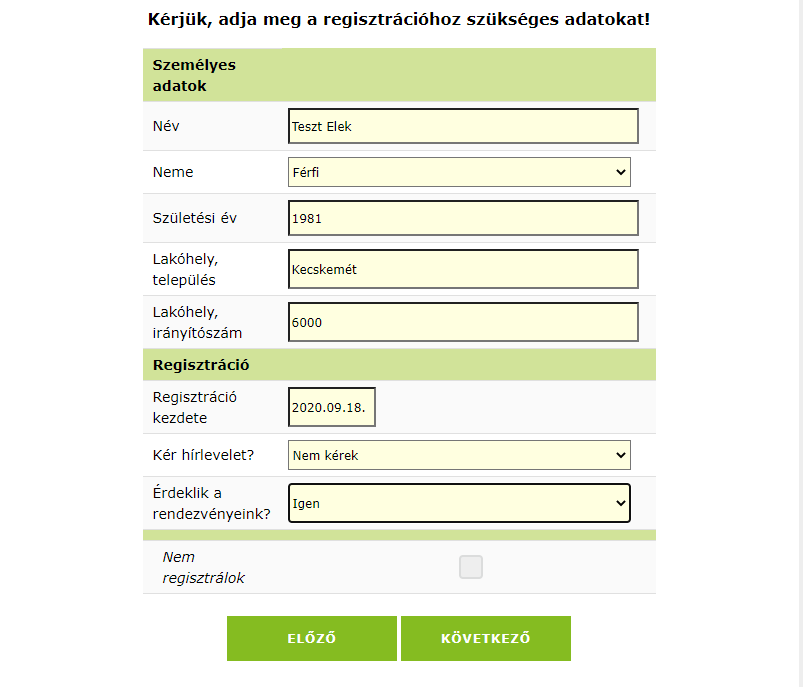Click the Név label text
803x687 pixels.
166,126
